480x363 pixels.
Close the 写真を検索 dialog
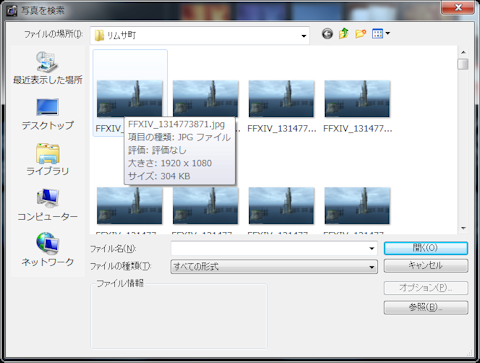click(x=458, y=7)
